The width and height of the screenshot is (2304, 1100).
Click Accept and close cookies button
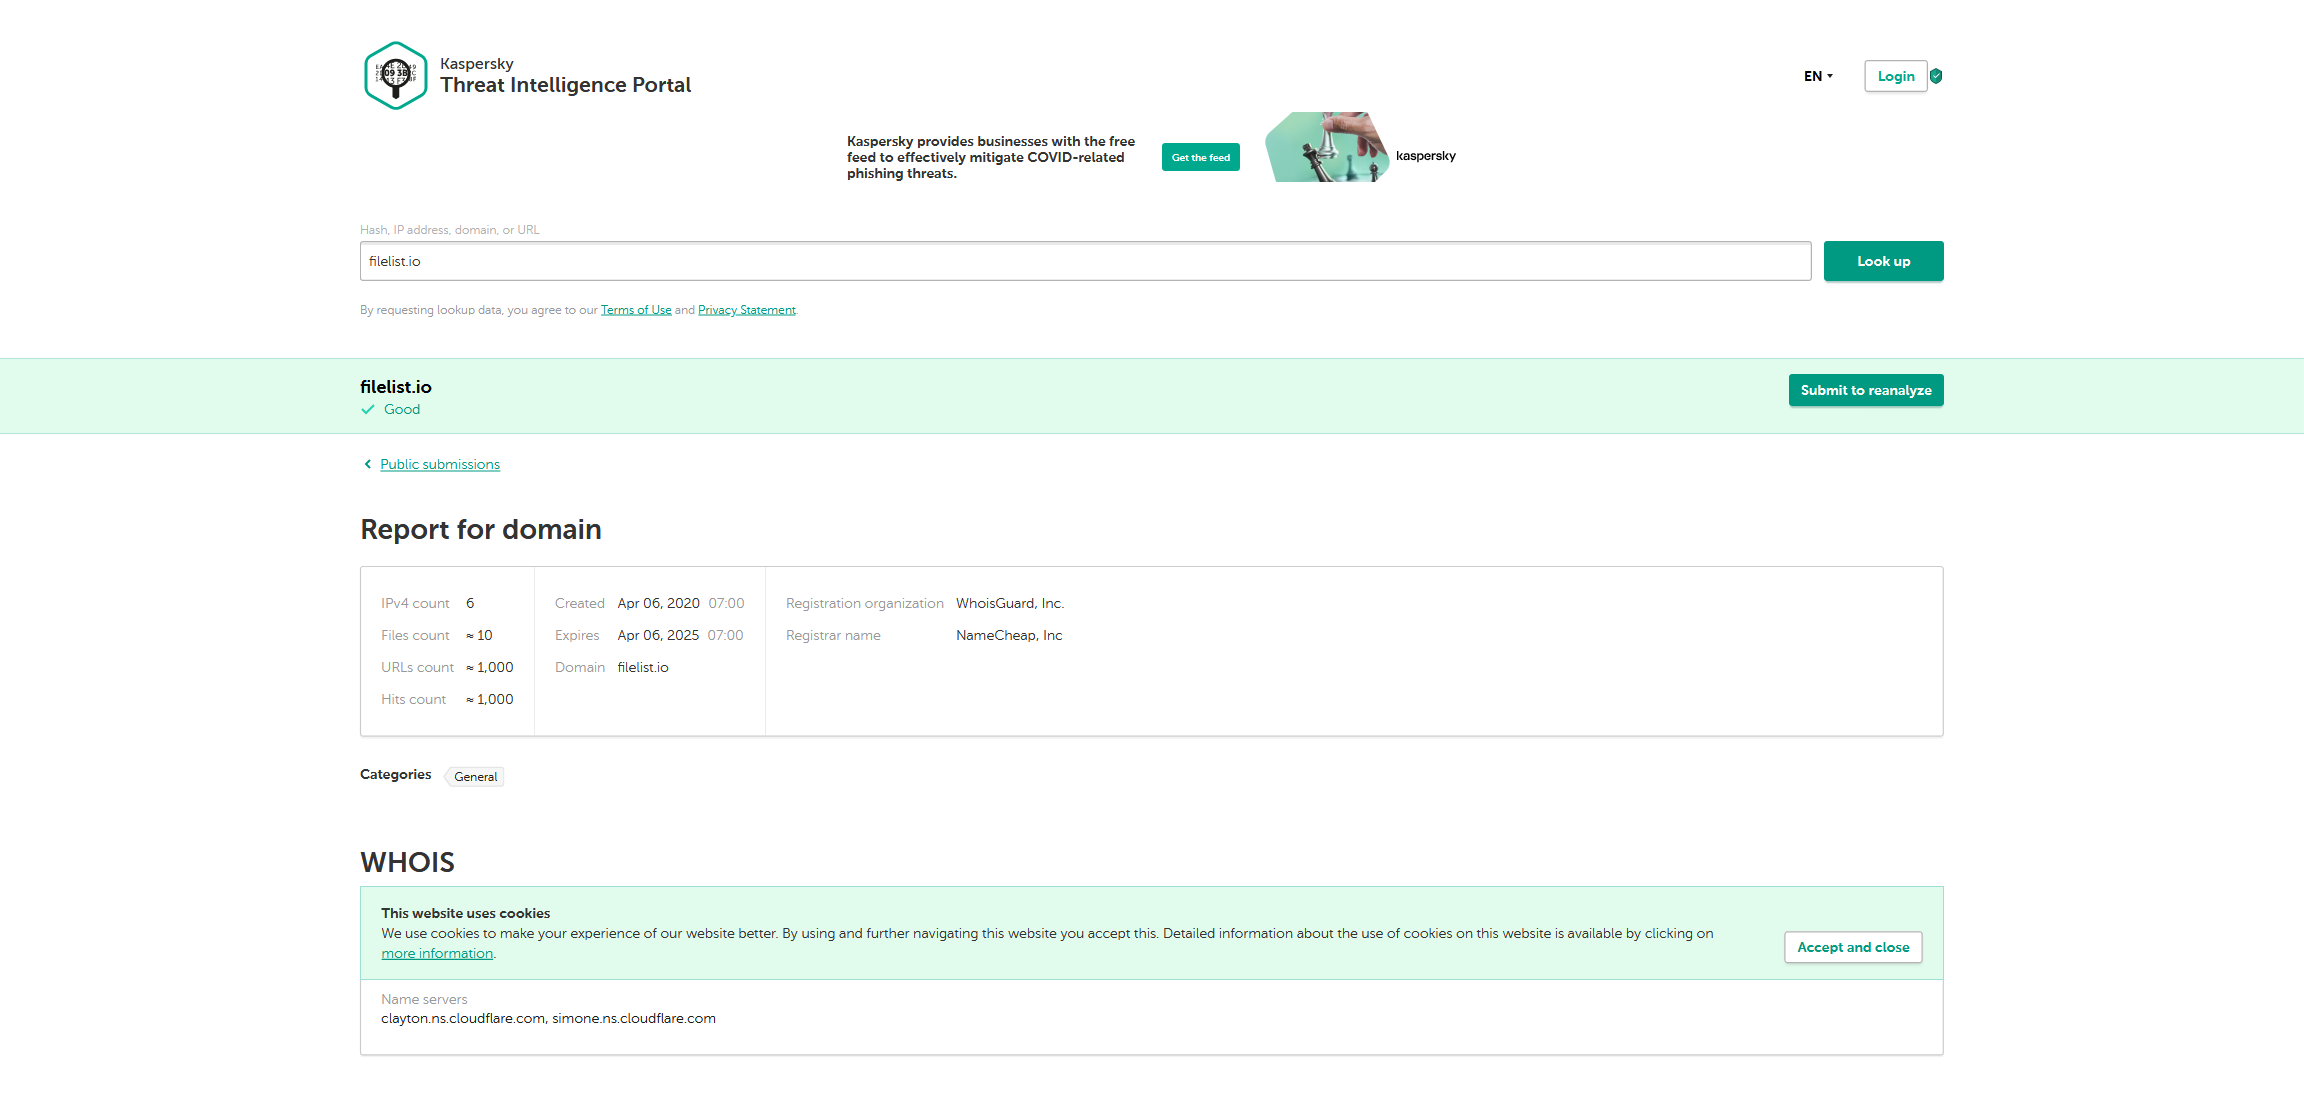coord(1852,947)
